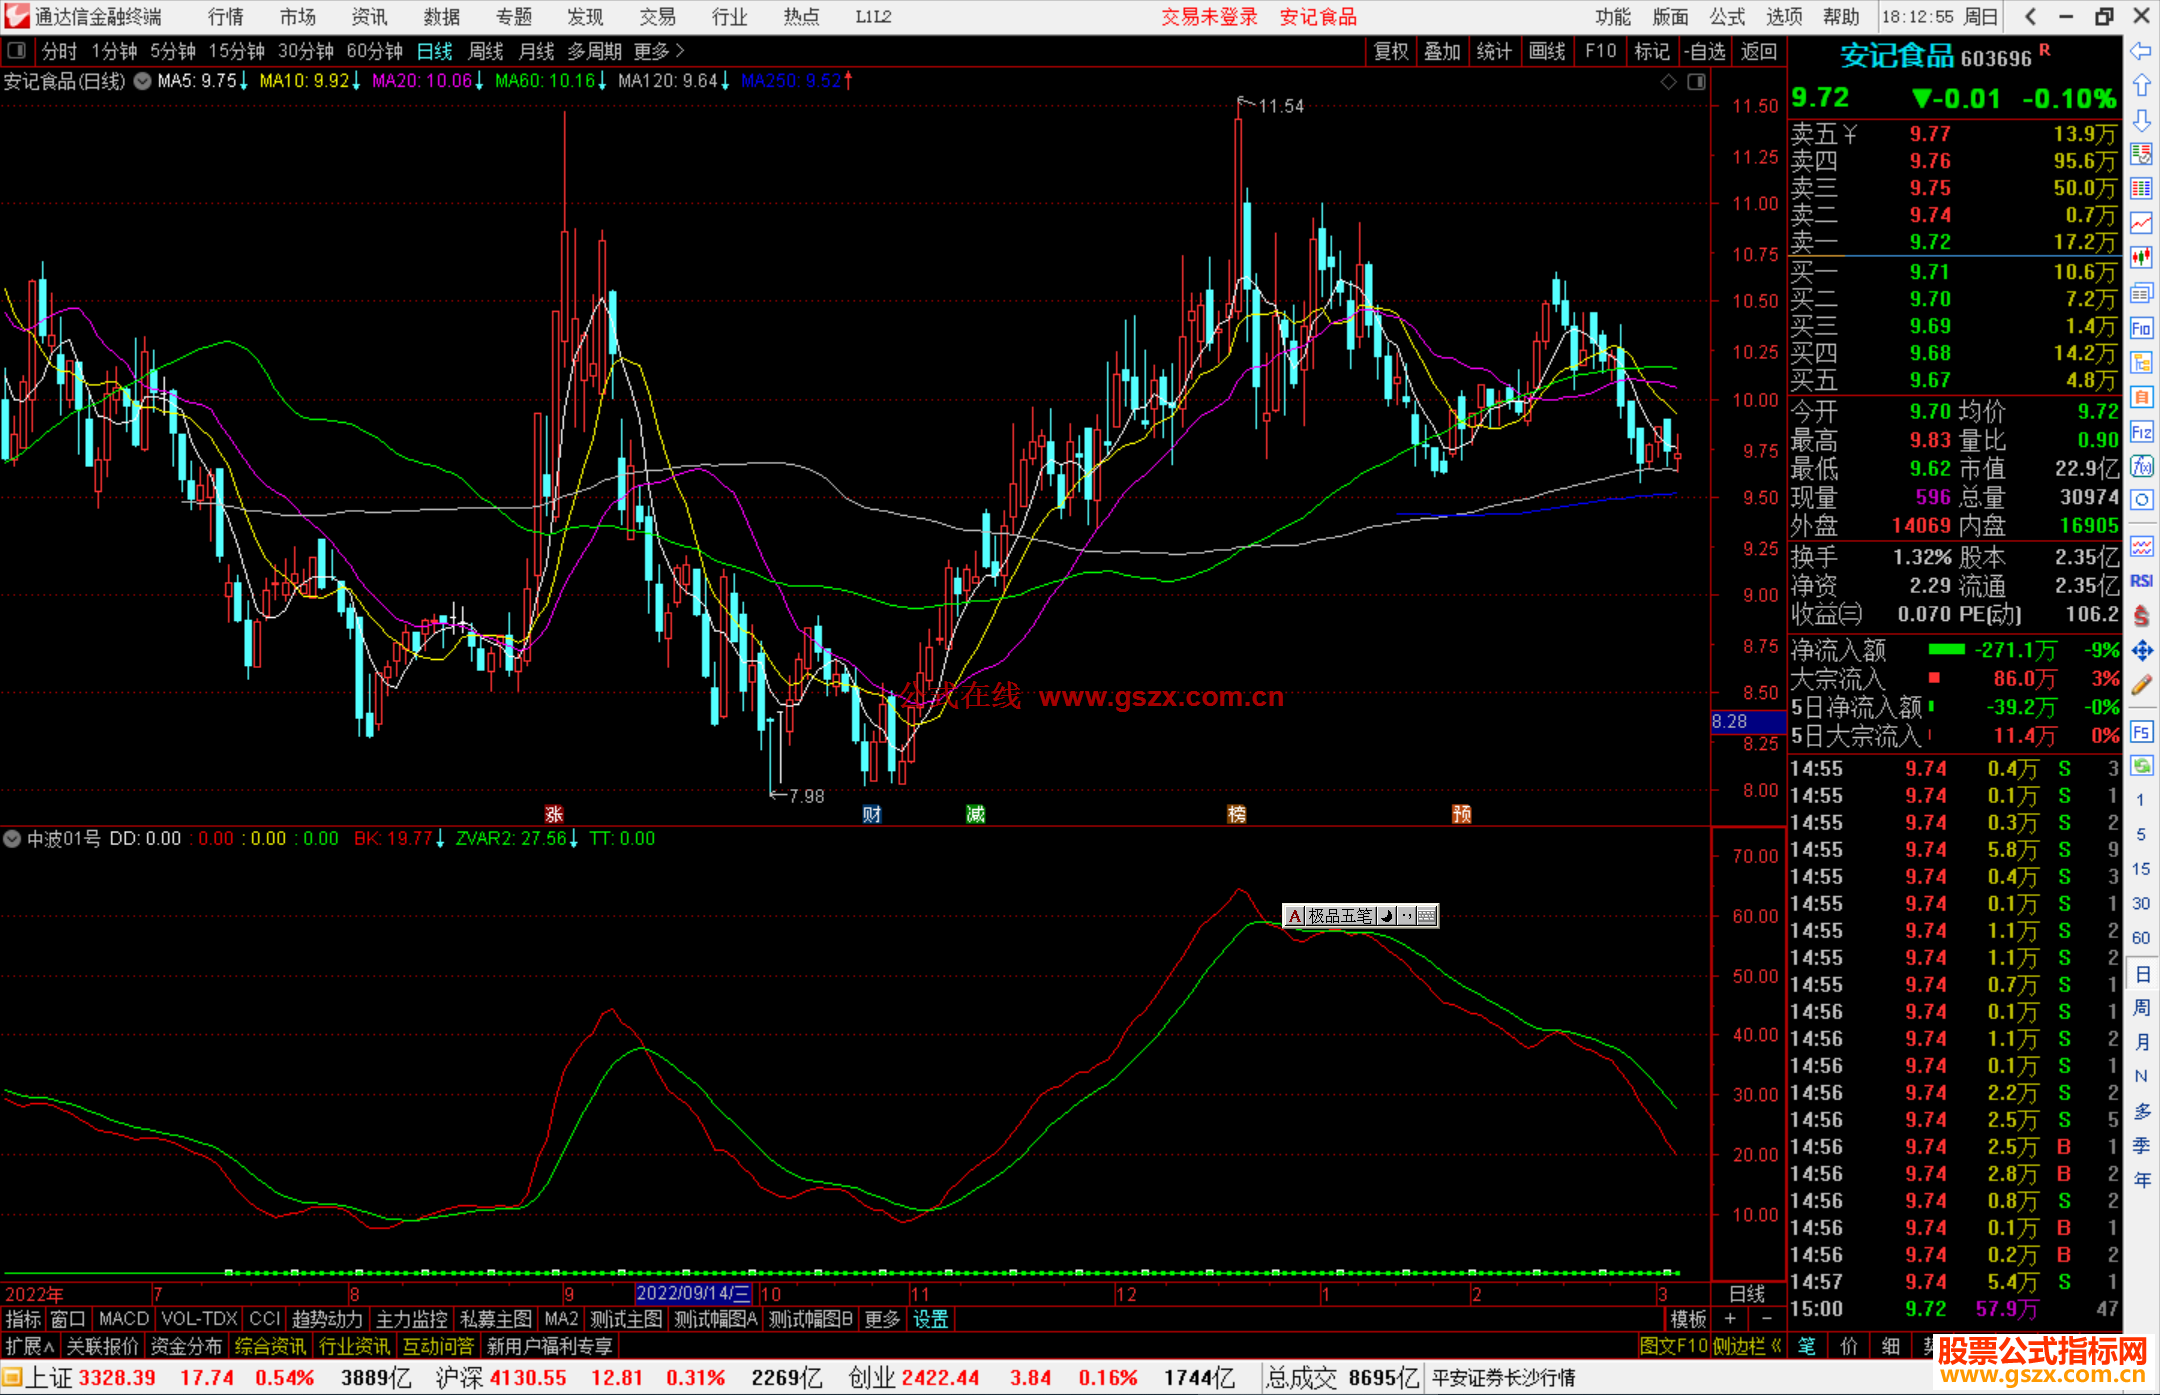Toggle the panel layout icon left of 分时
Image resolution: width=2160 pixels, height=1395 pixels.
coord(17,50)
